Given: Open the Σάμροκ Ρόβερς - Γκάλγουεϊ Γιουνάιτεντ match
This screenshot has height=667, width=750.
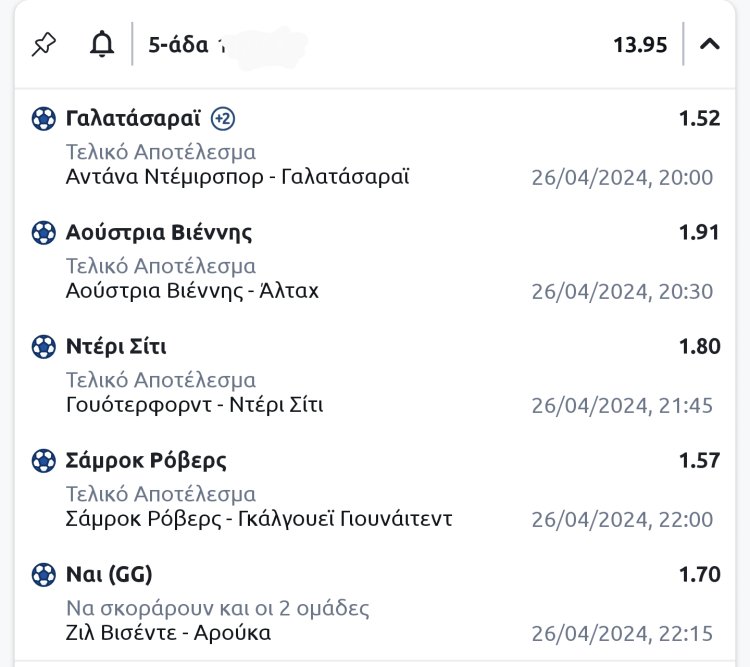Looking at the screenshot, I should point(258,519).
